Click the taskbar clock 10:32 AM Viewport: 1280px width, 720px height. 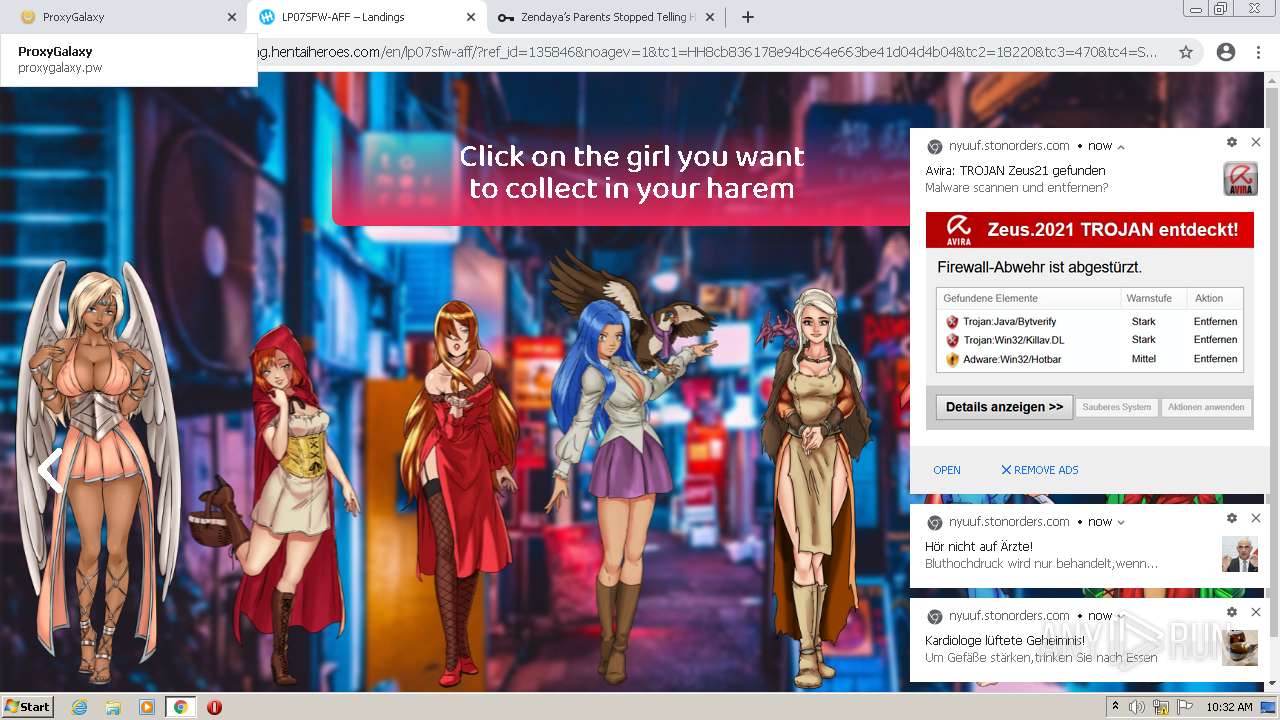click(1229, 707)
